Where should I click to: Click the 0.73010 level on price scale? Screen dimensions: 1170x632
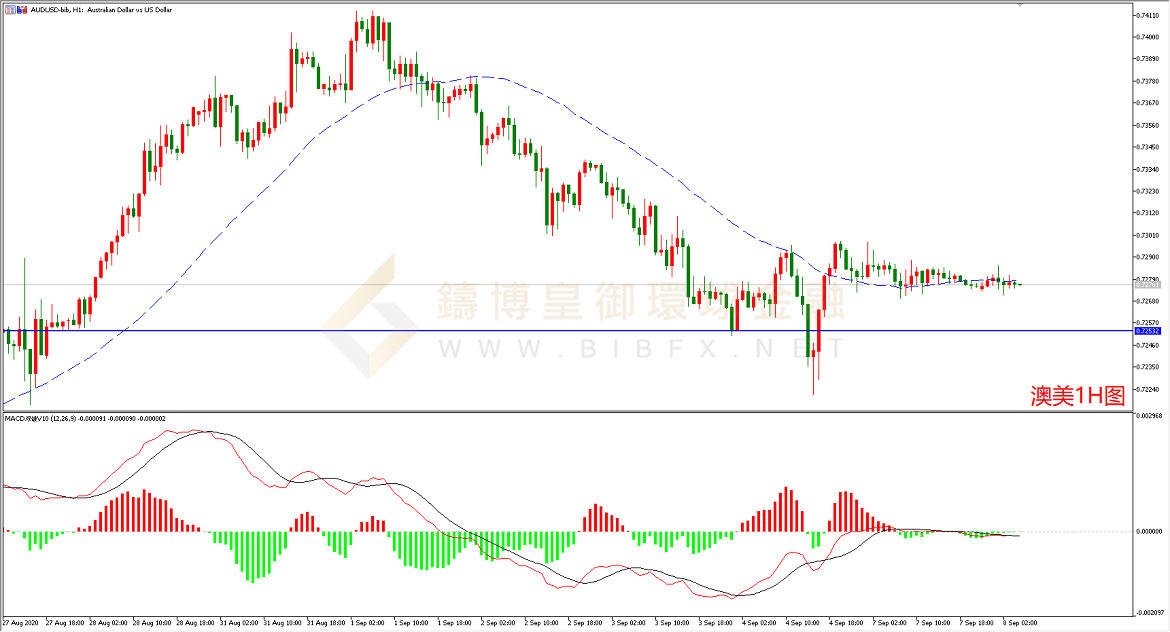click(1147, 235)
